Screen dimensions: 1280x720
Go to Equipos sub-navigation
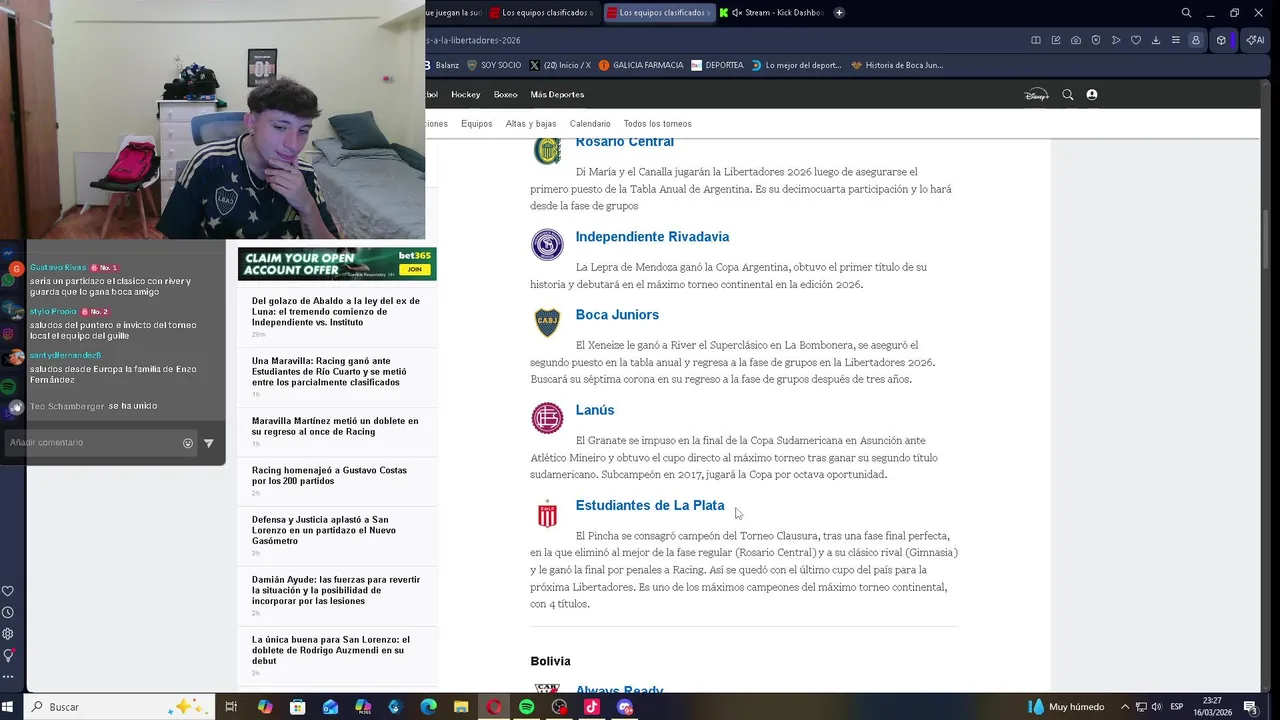tap(476, 124)
